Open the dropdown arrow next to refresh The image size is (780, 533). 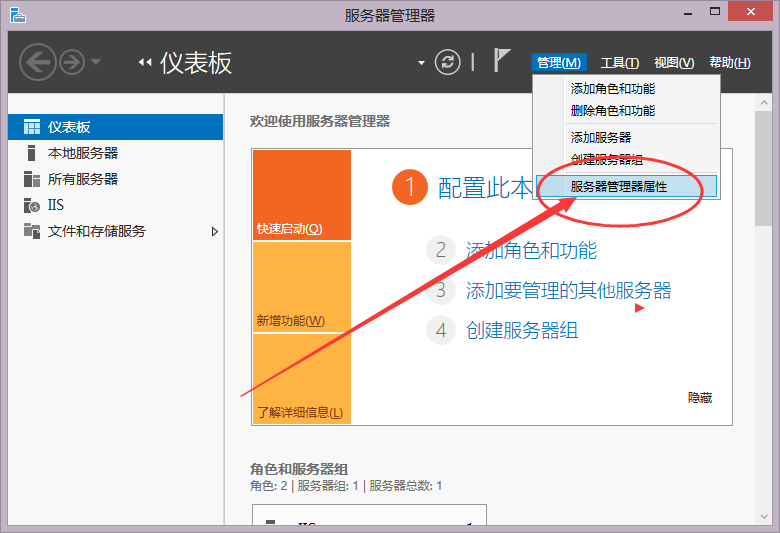[421, 63]
